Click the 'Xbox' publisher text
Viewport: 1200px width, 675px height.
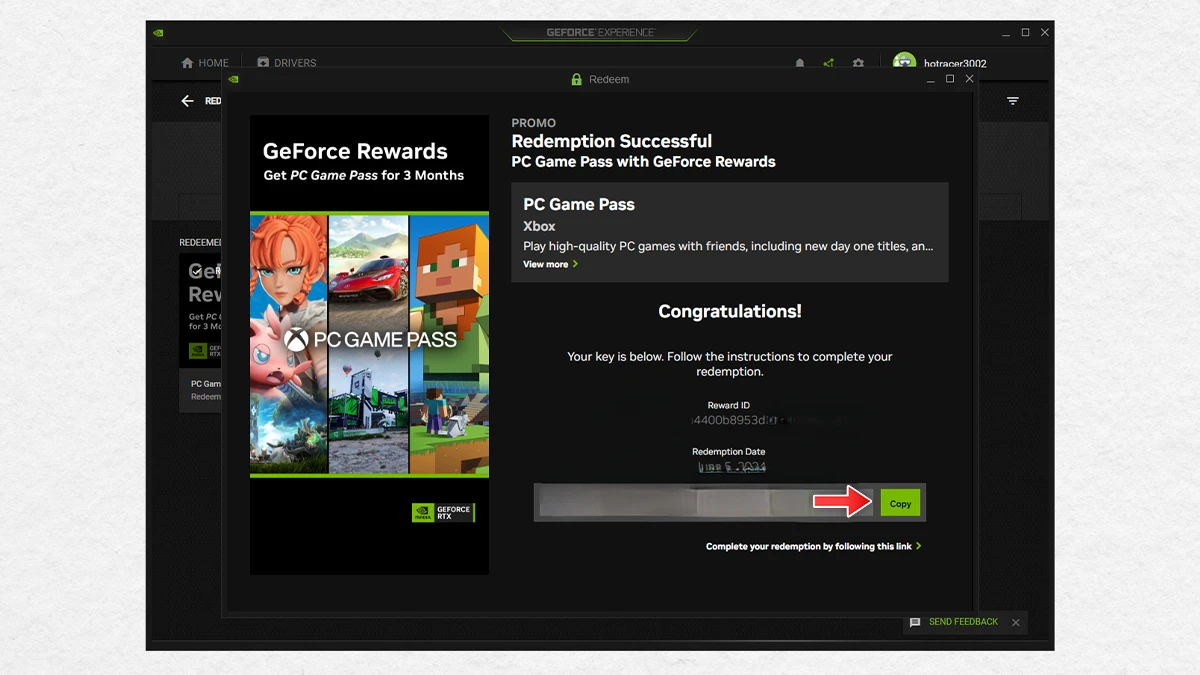point(539,227)
